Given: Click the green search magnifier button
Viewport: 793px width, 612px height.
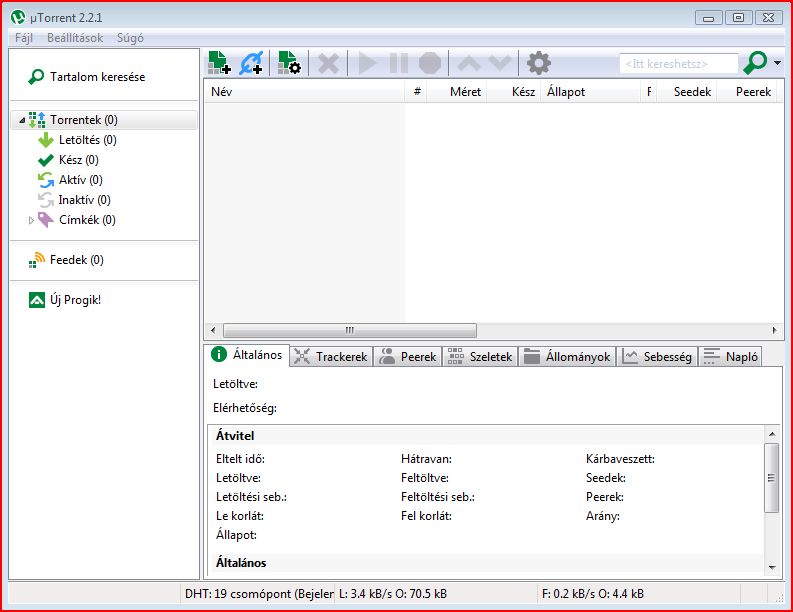Looking at the screenshot, I should pyautogui.click(x=755, y=63).
